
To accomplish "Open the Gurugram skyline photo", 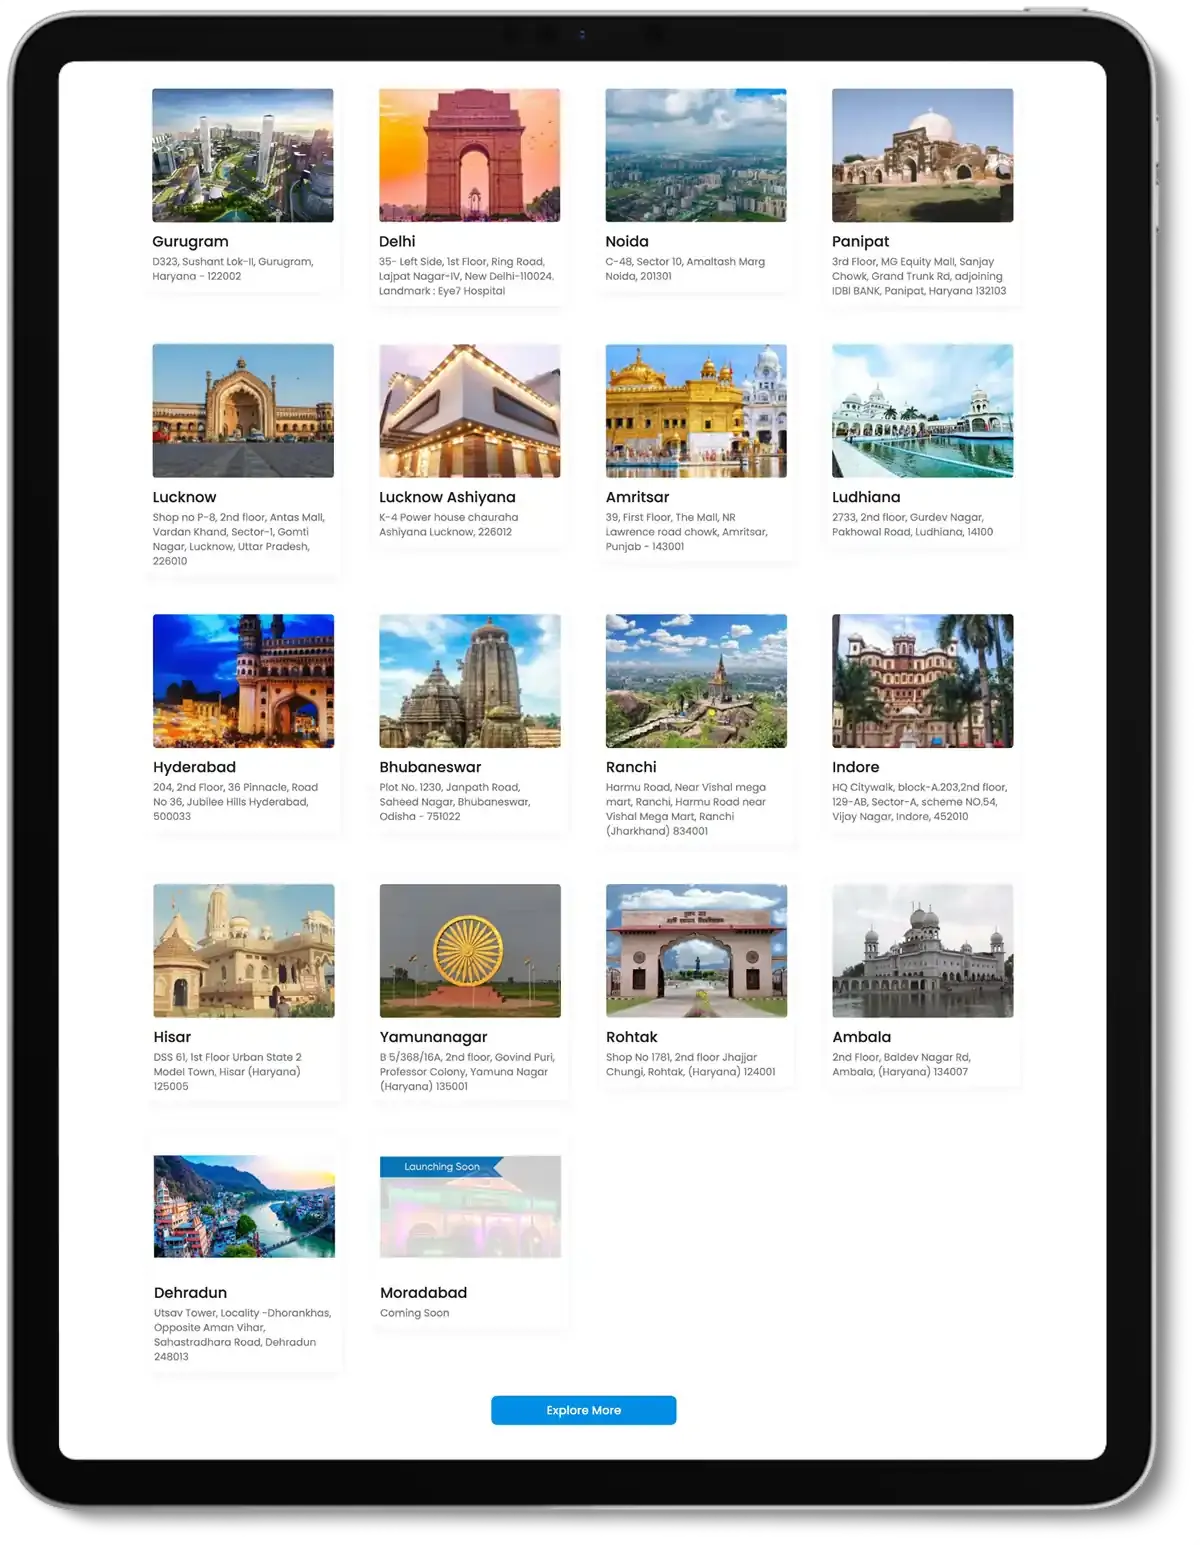I will click(242, 155).
